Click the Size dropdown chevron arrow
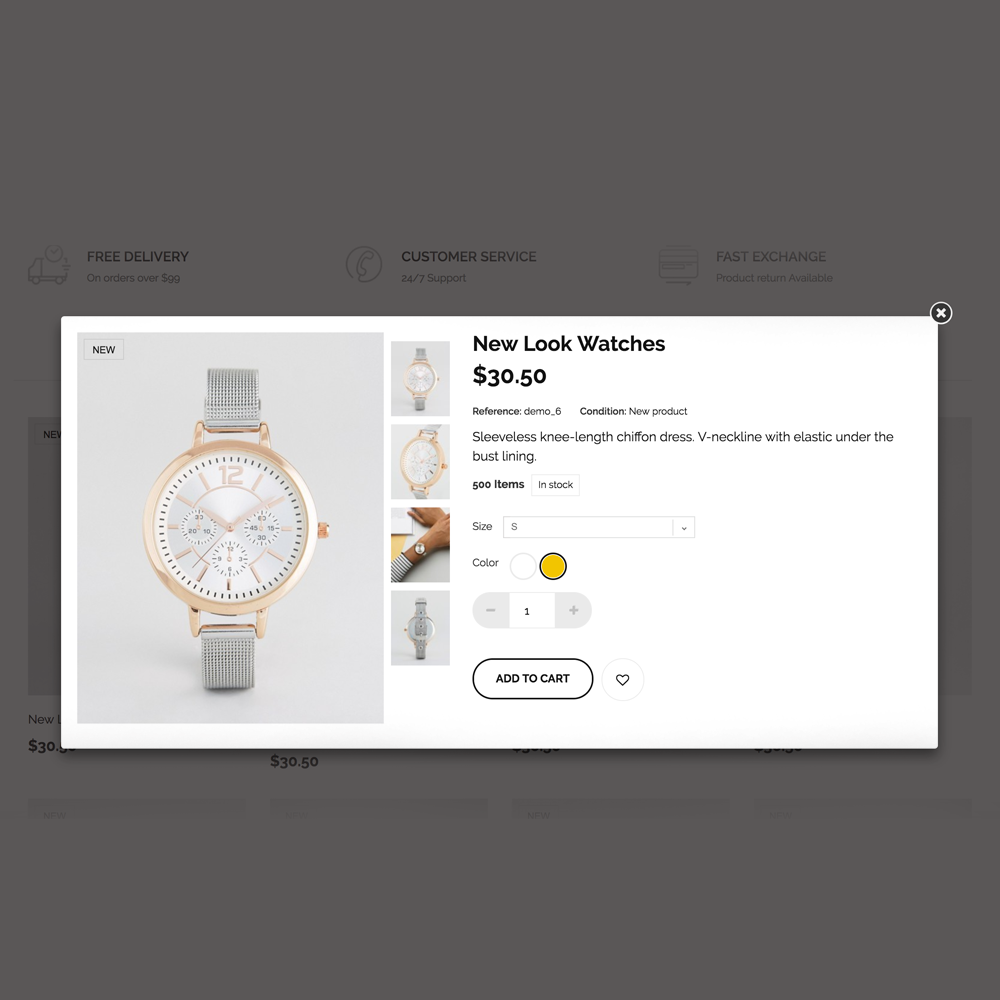The image size is (1000, 1000). [x=684, y=527]
